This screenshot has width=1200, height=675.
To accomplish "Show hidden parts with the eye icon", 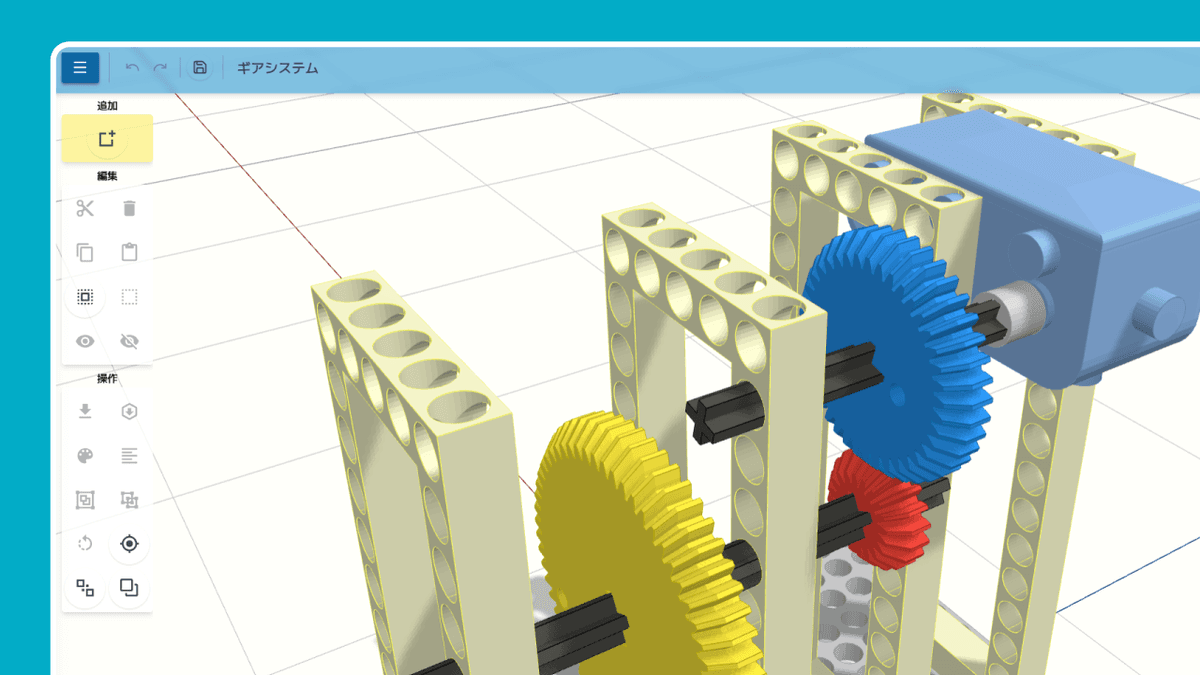I will click(85, 341).
